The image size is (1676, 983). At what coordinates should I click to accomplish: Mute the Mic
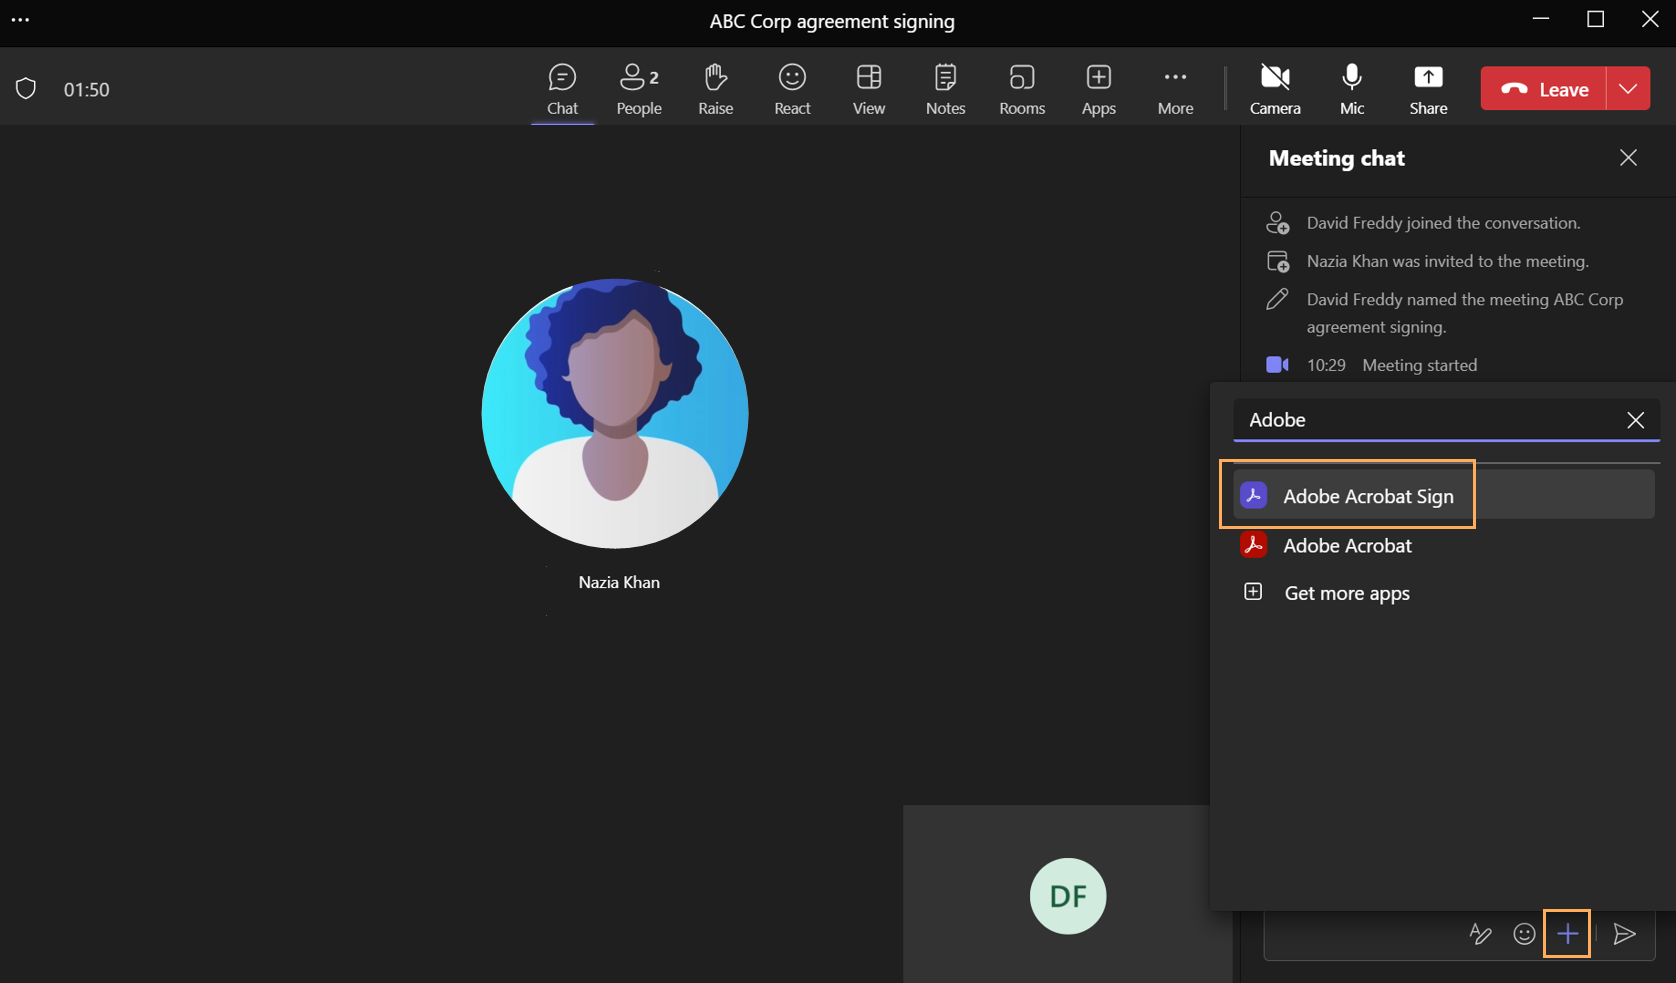[1352, 90]
